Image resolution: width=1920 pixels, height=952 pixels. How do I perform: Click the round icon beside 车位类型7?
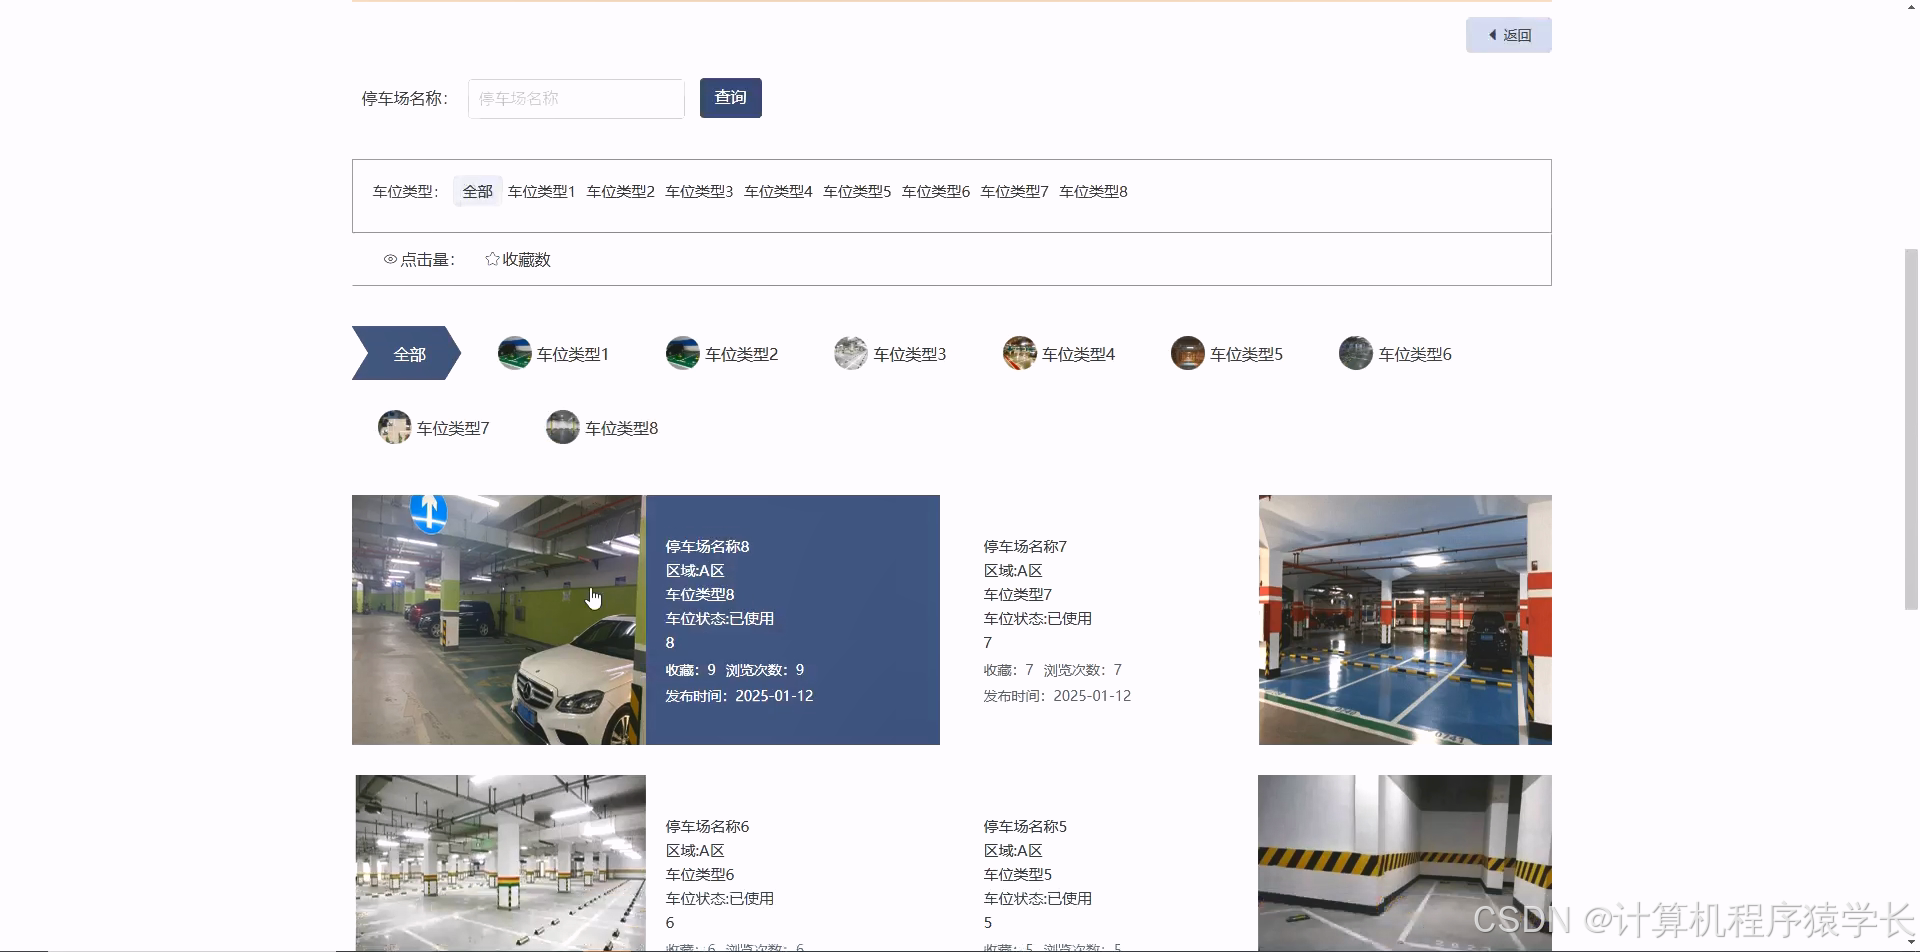394,427
